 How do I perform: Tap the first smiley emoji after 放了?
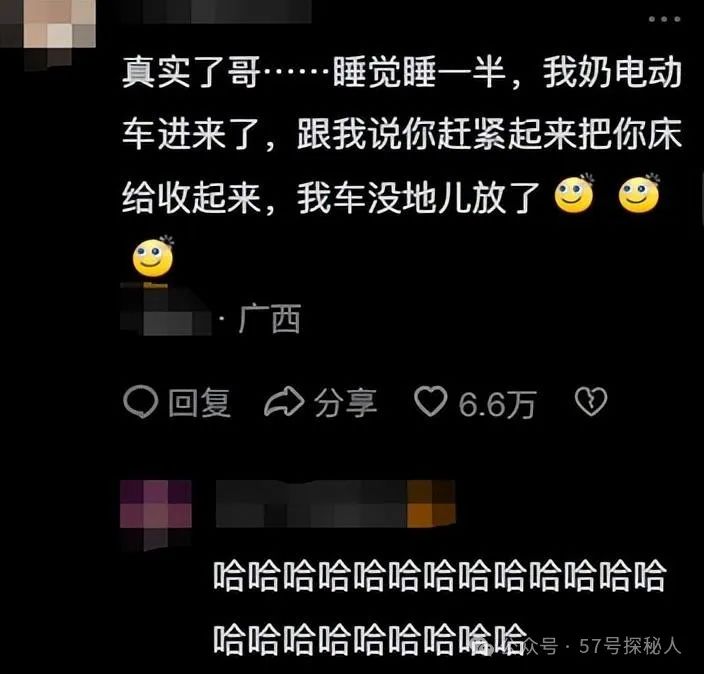coord(574,194)
